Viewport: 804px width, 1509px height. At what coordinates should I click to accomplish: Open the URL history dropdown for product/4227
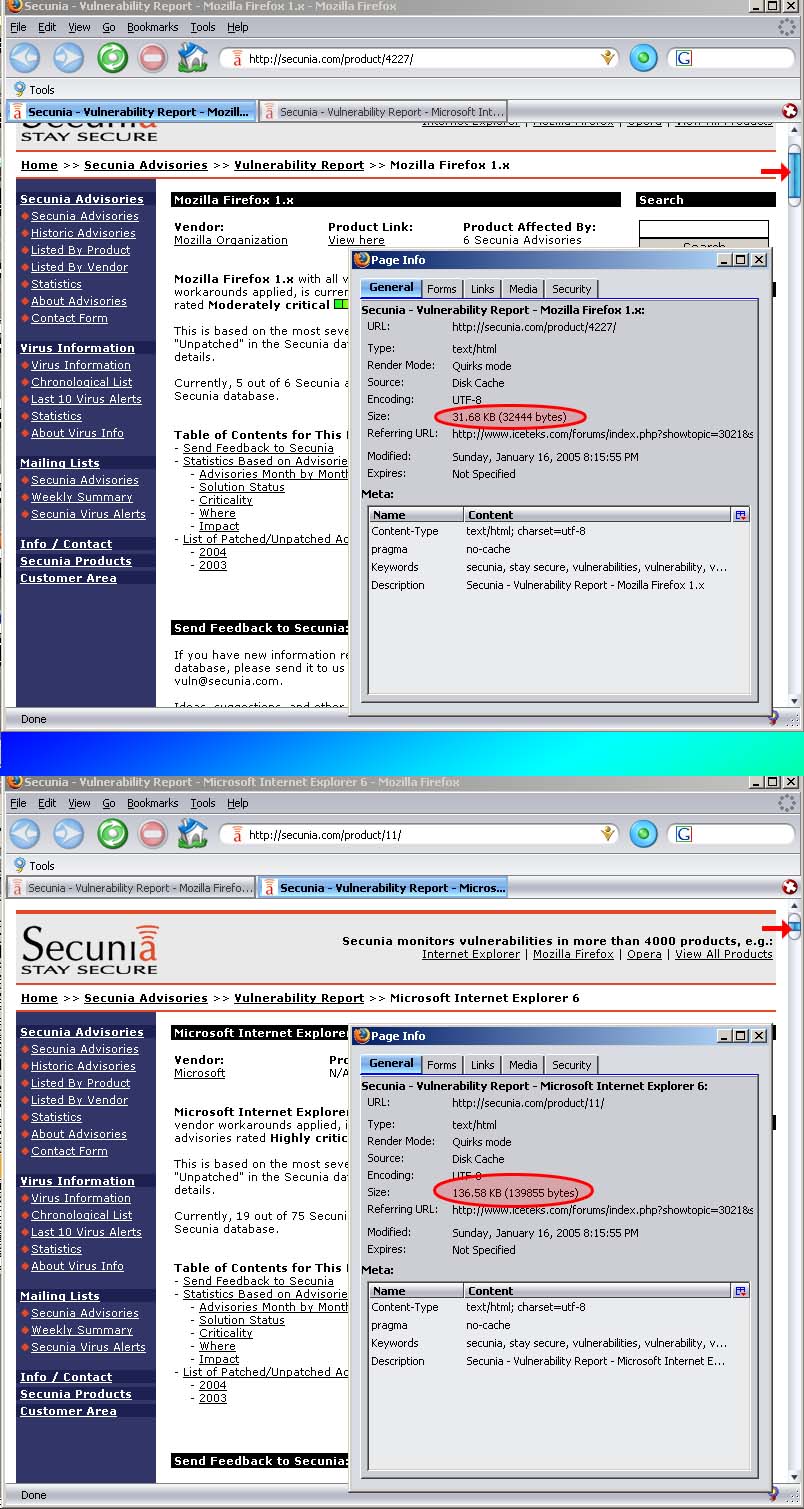click(607, 58)
